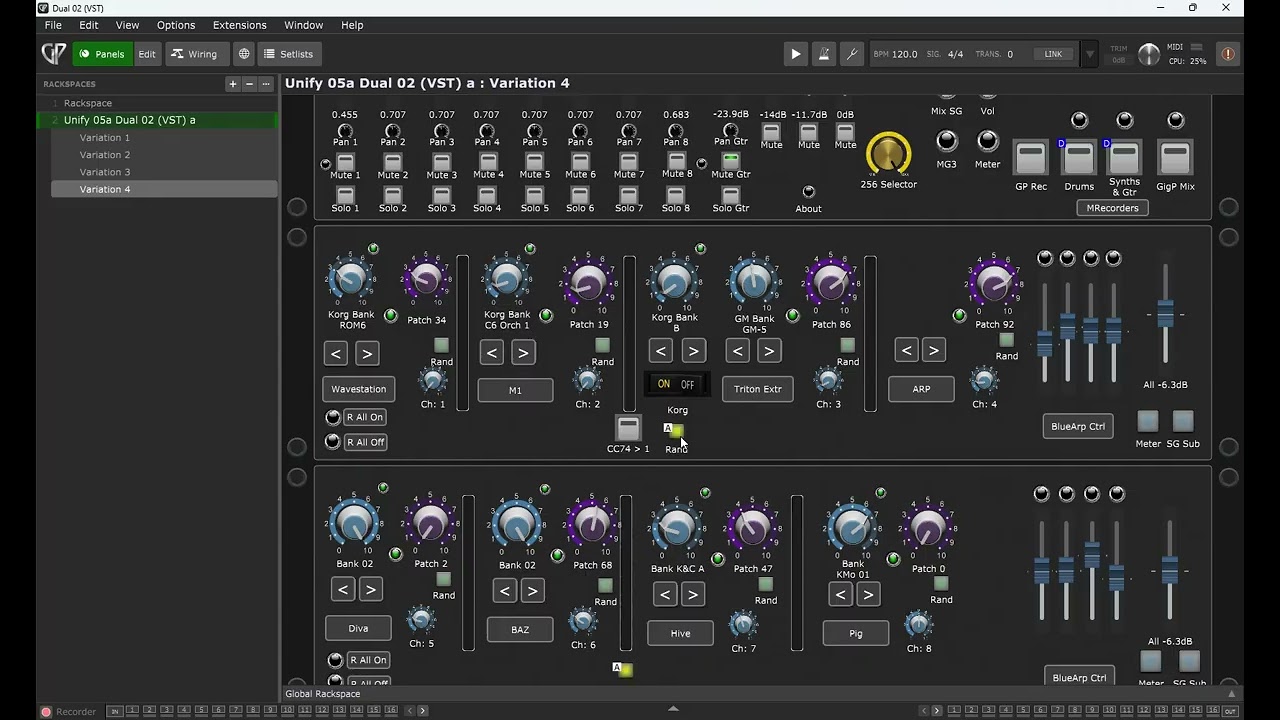
Task: Click the TRIM knob in the toolbar
Action: point(1149,54)
